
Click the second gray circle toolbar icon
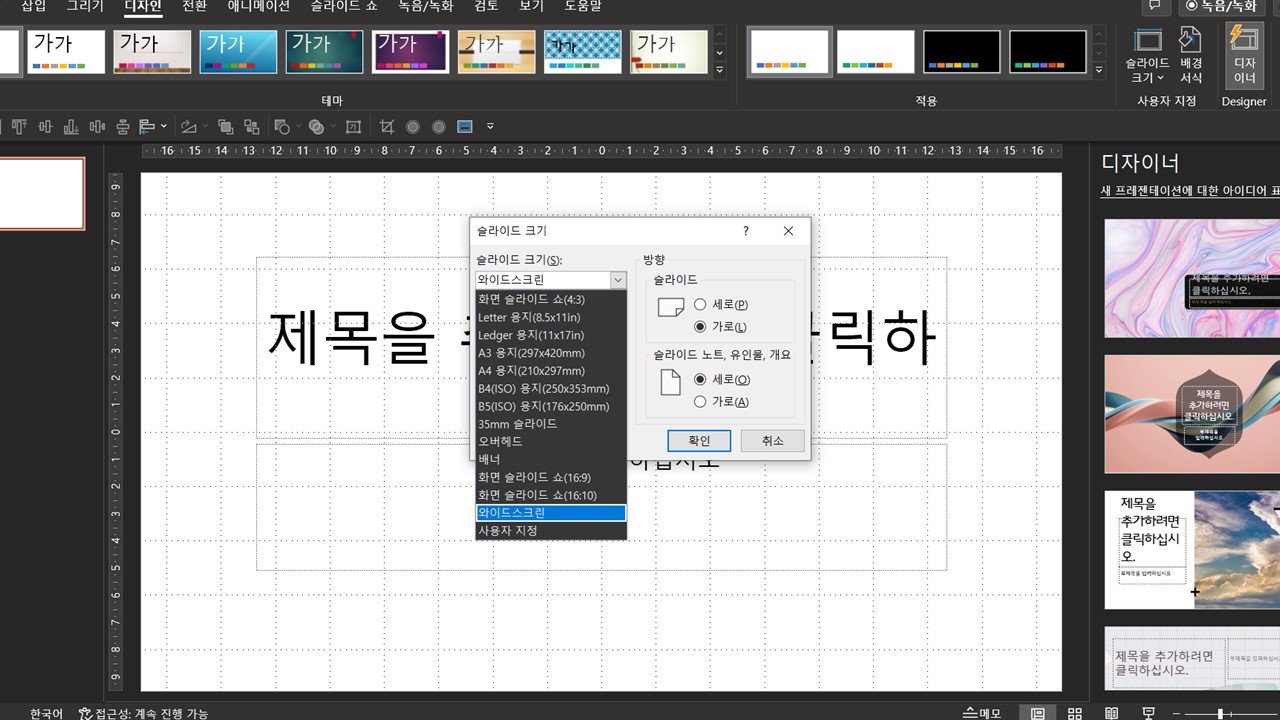click(439, 127)
